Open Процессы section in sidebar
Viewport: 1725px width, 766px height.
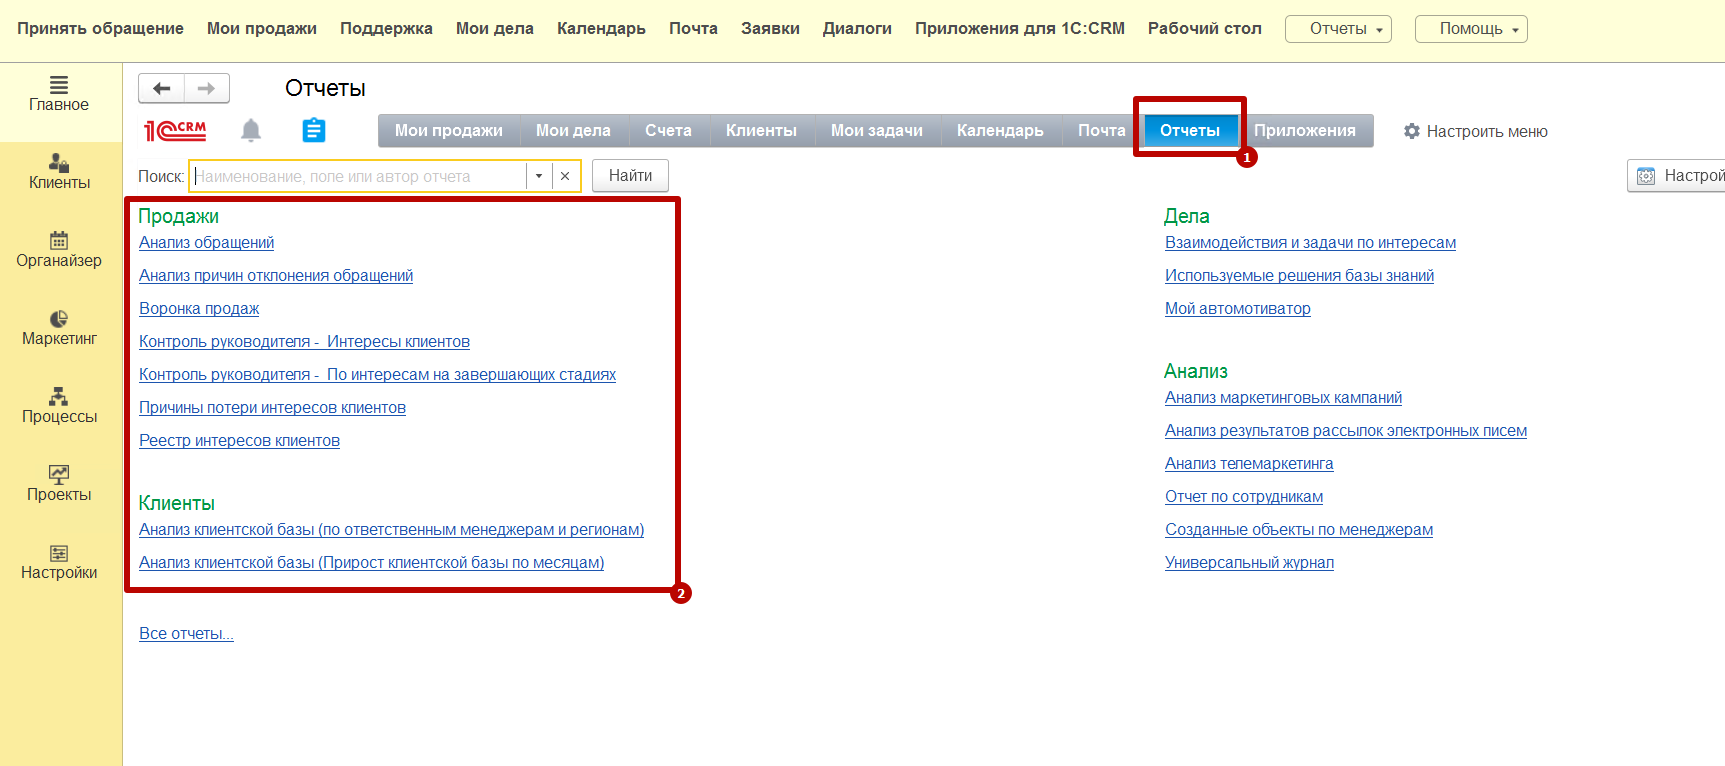pos(59,405)
